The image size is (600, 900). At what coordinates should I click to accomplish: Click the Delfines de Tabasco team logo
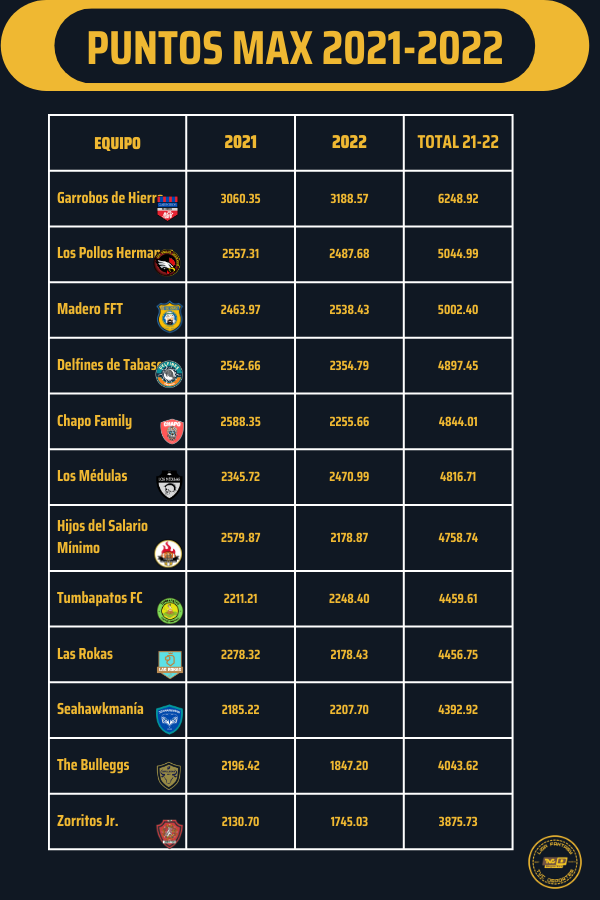click(168, 373)
